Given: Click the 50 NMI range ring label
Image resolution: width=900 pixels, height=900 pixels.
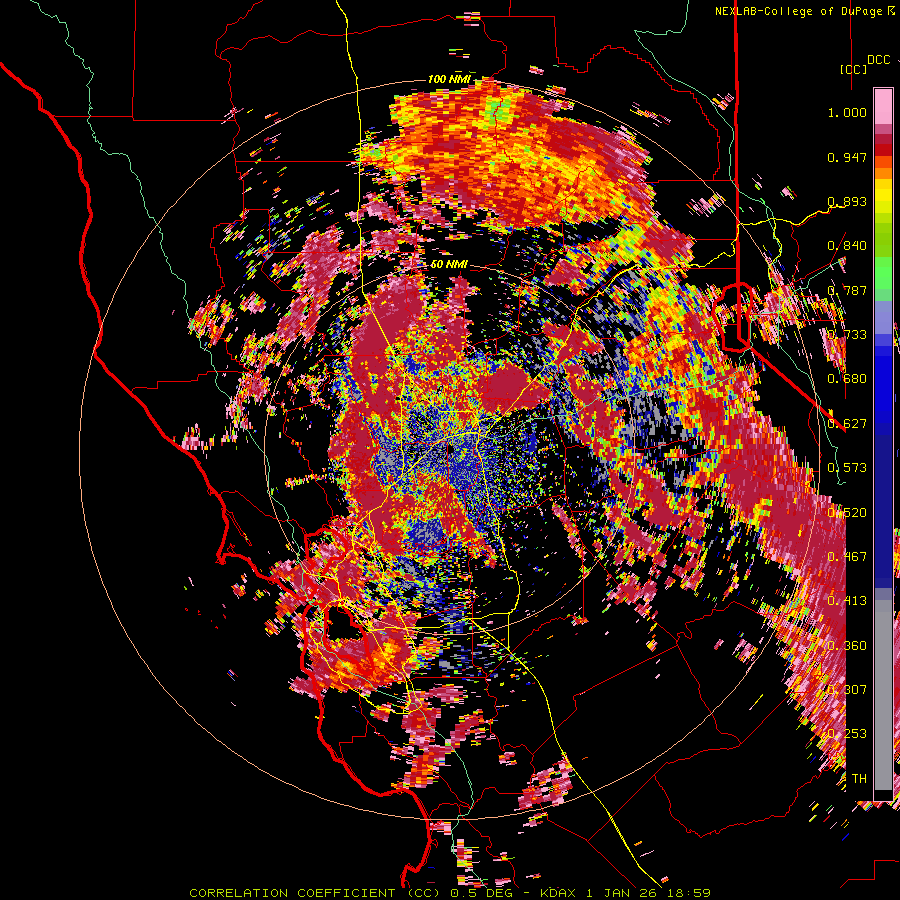Looking at the screenshot, I should click(x=449, y=265).
